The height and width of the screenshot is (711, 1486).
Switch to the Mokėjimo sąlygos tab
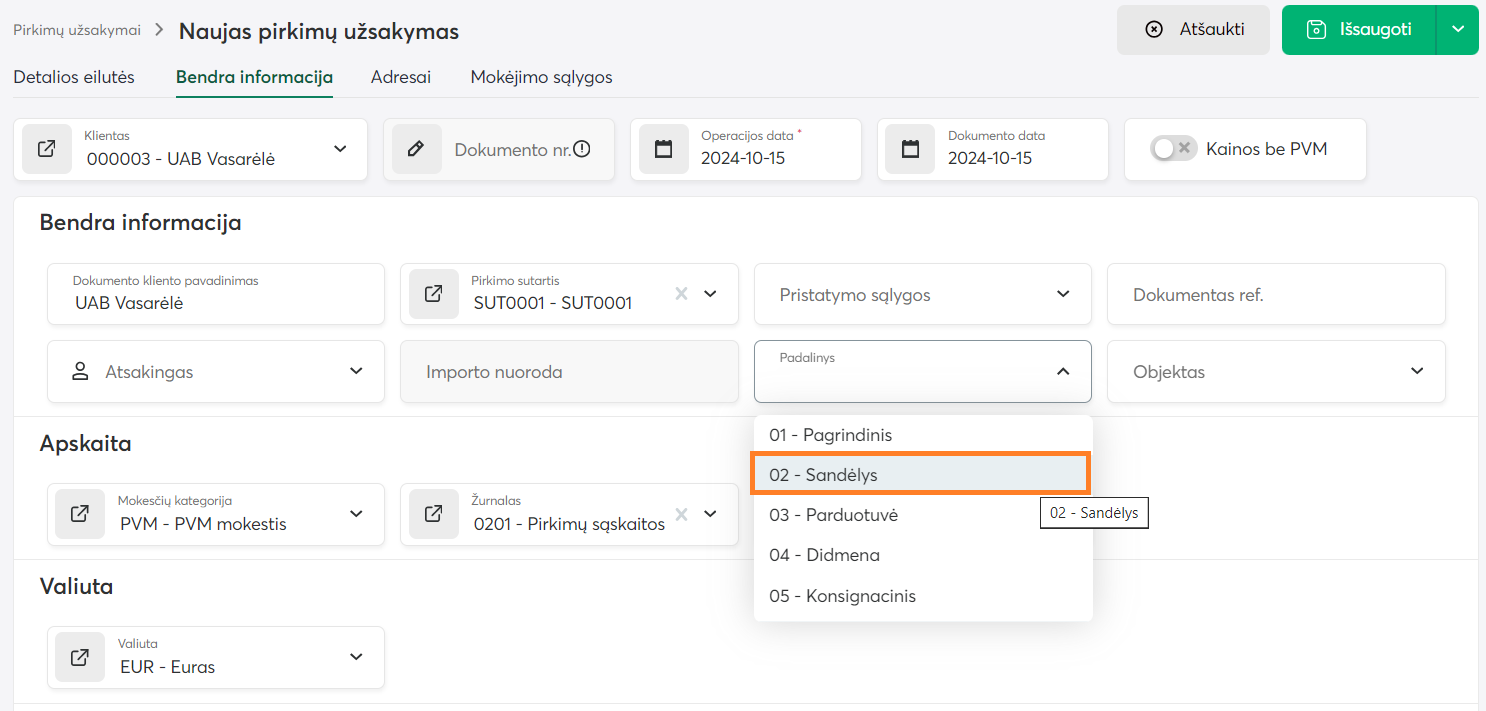[x=541, y=77]
